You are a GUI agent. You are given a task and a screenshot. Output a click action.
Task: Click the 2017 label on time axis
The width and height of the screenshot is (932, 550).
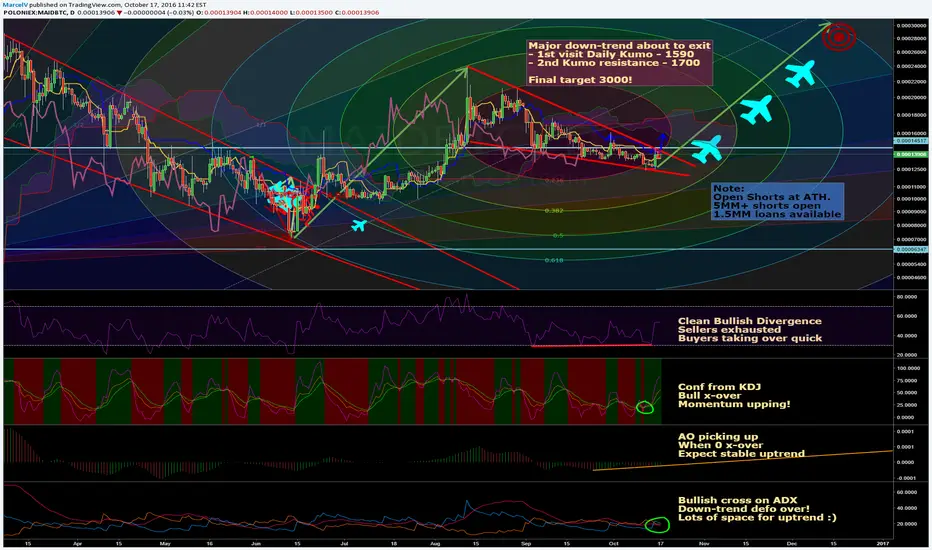pyautogui.click(x=883, y=543)
